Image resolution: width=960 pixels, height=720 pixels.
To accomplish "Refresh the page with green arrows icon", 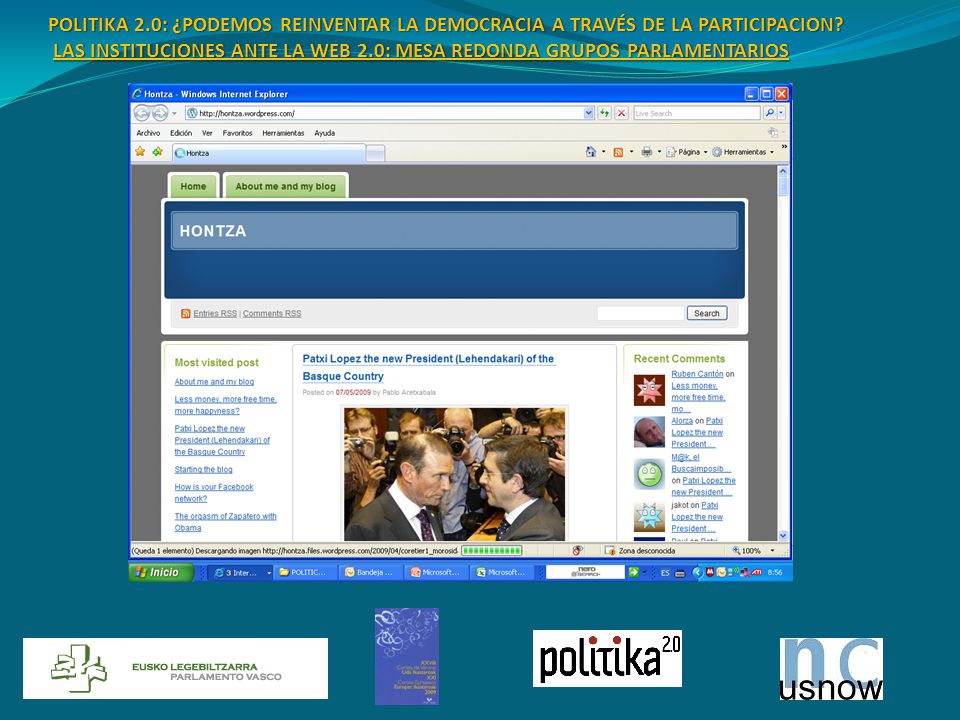I will (x=604, y=113).
